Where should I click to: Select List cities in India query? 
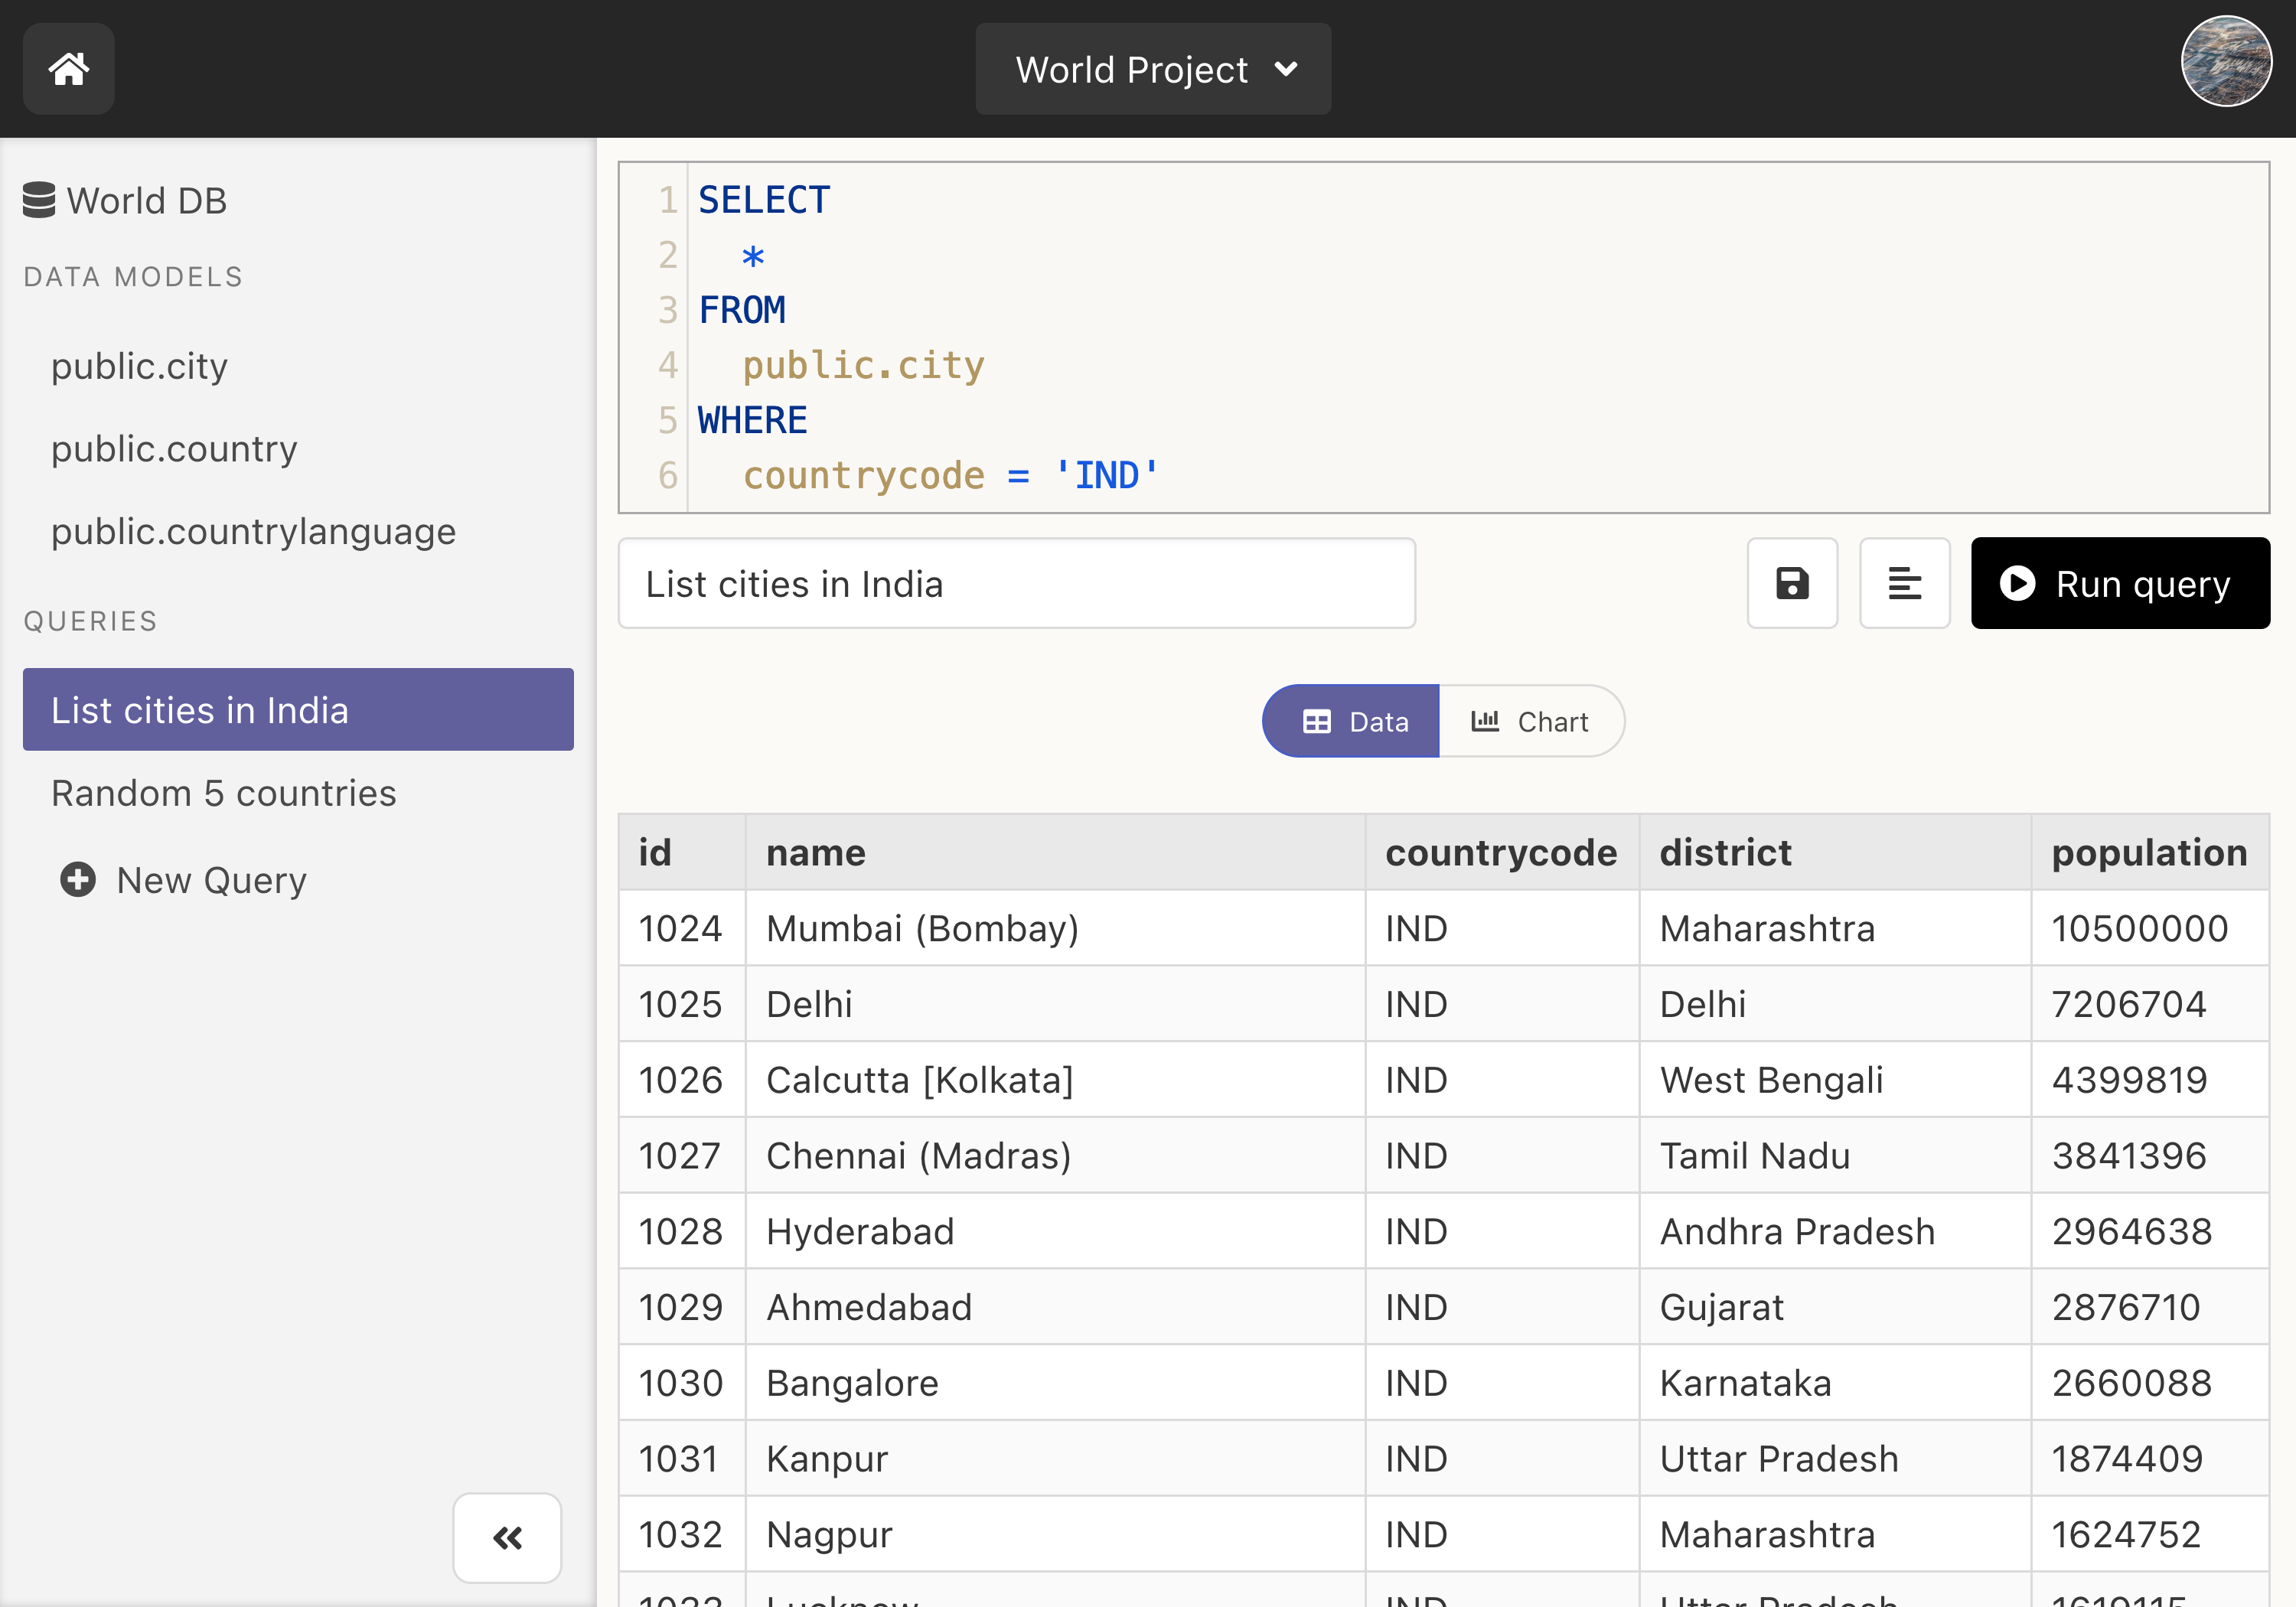point(298,709)
